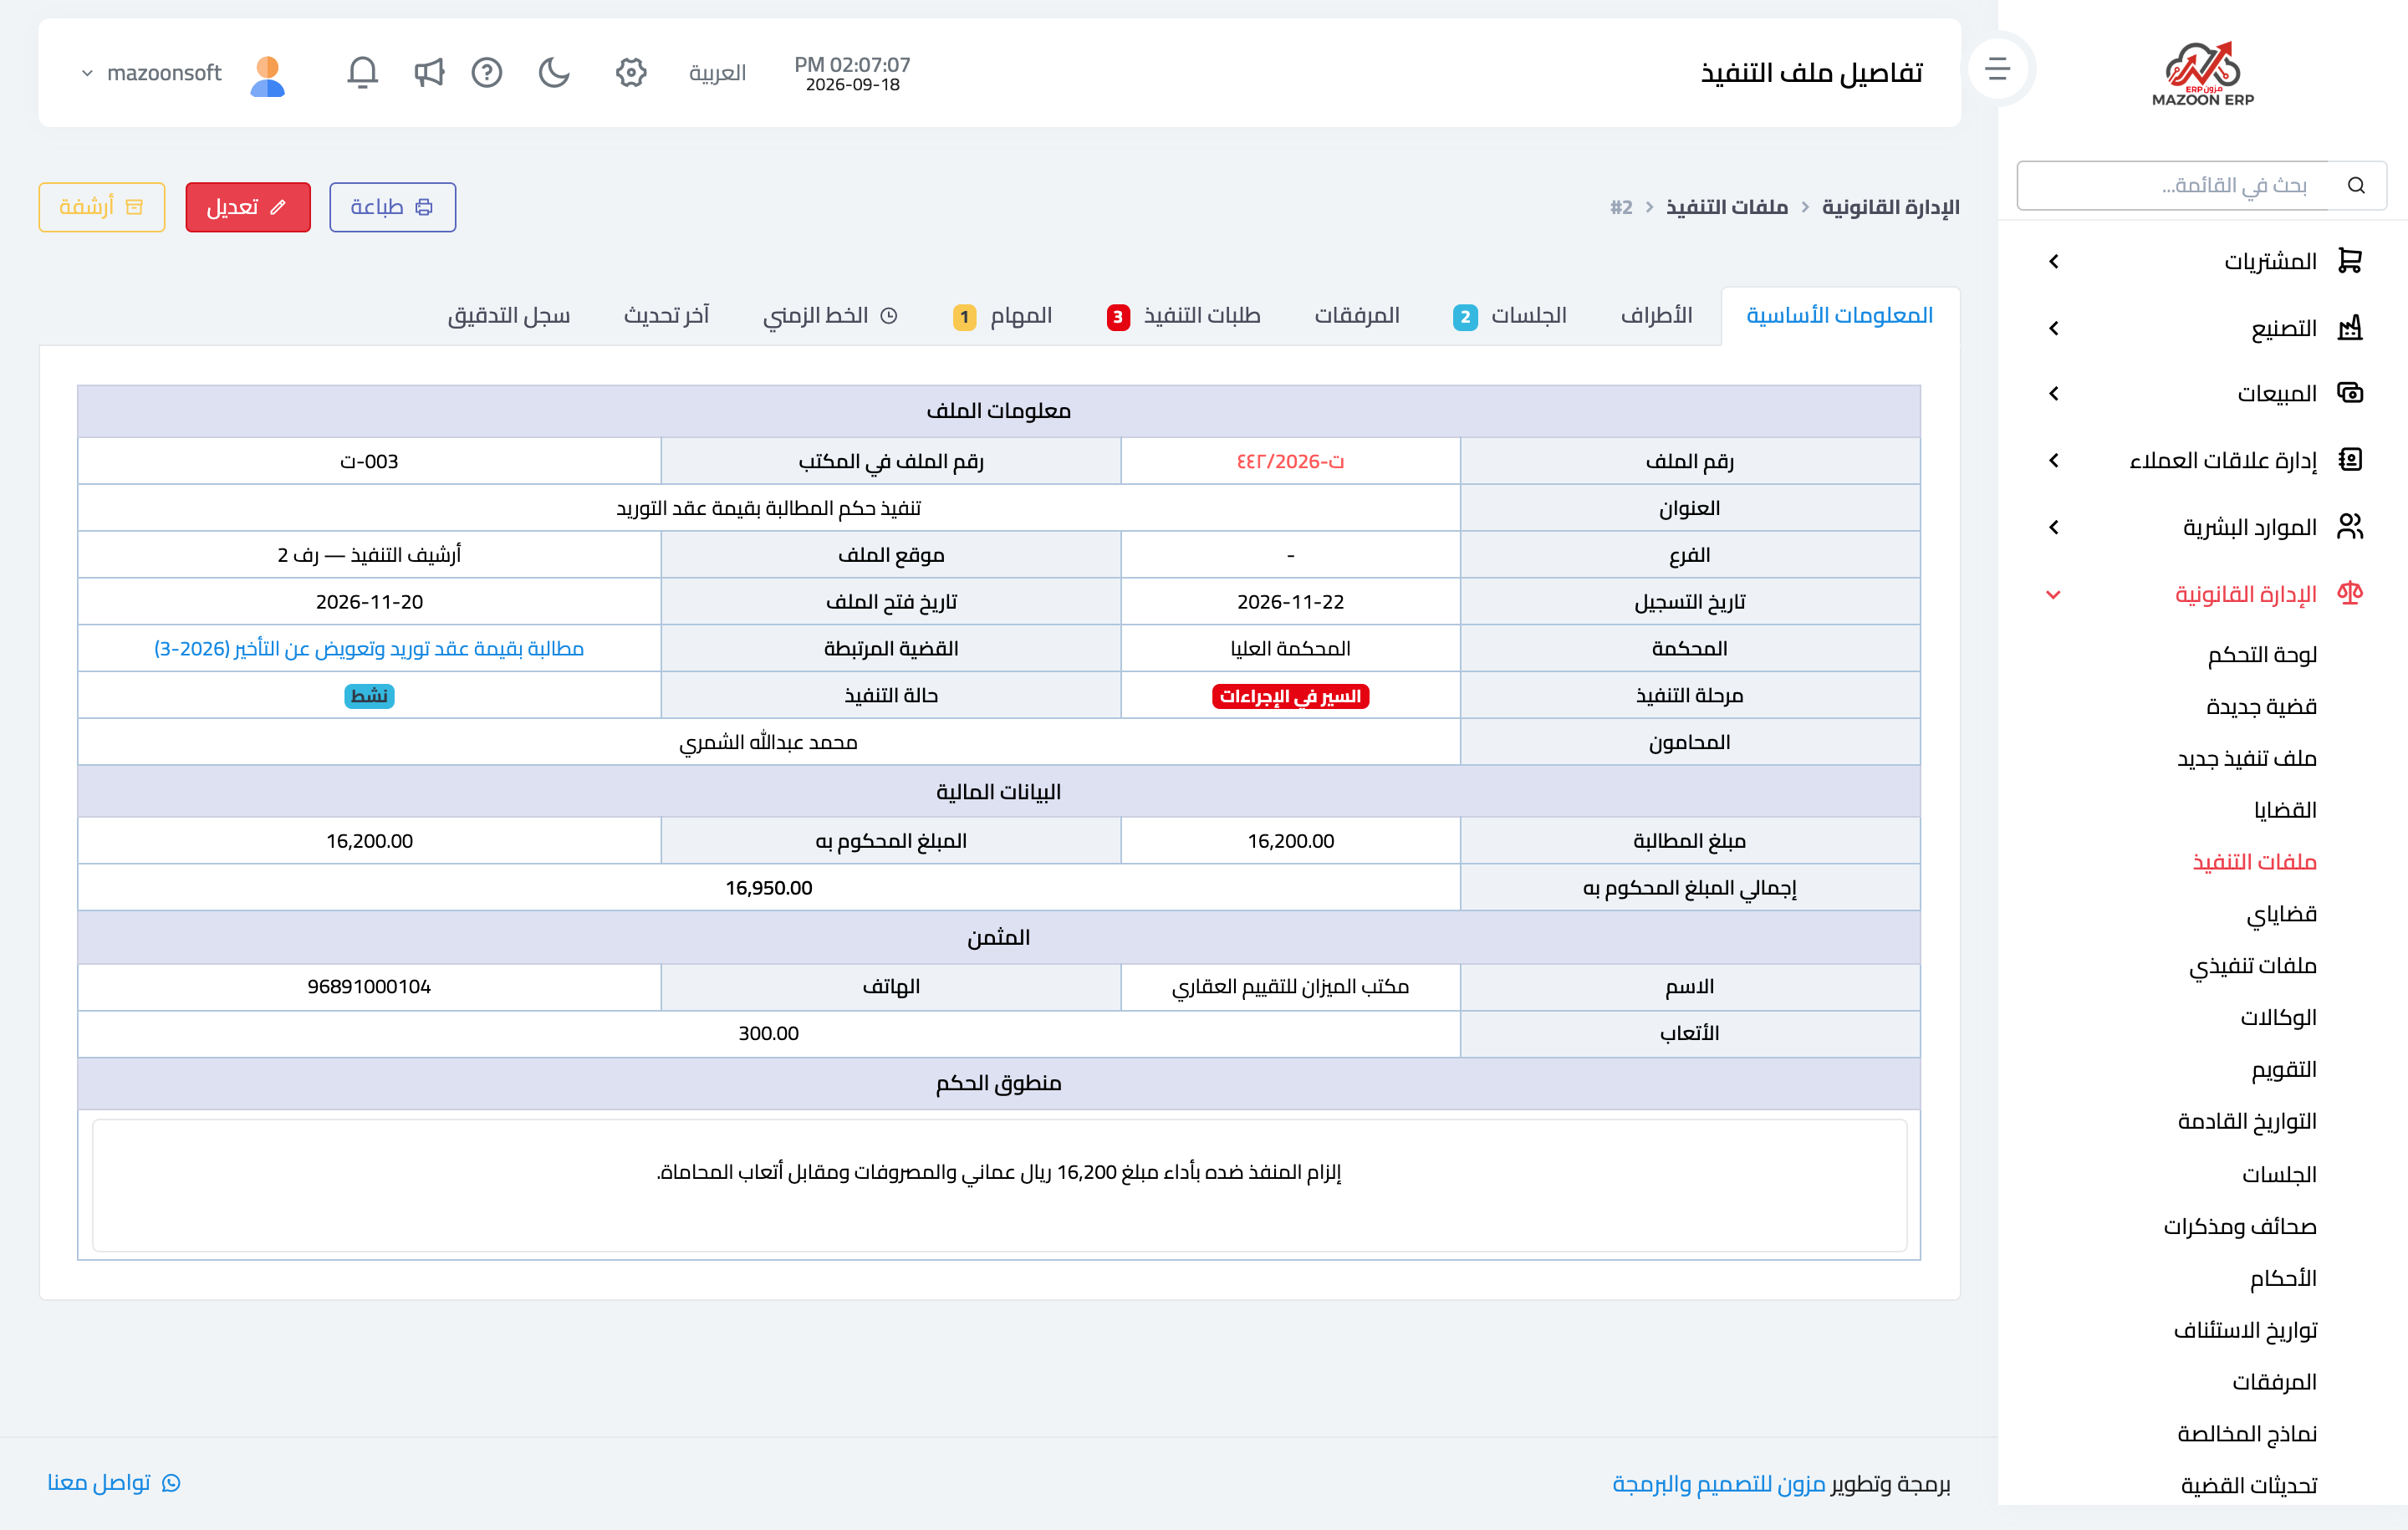Open linked case مطالبة بقيمة عقد توريد
This screenshot has width=2408, height=1530.
(369, 649)
